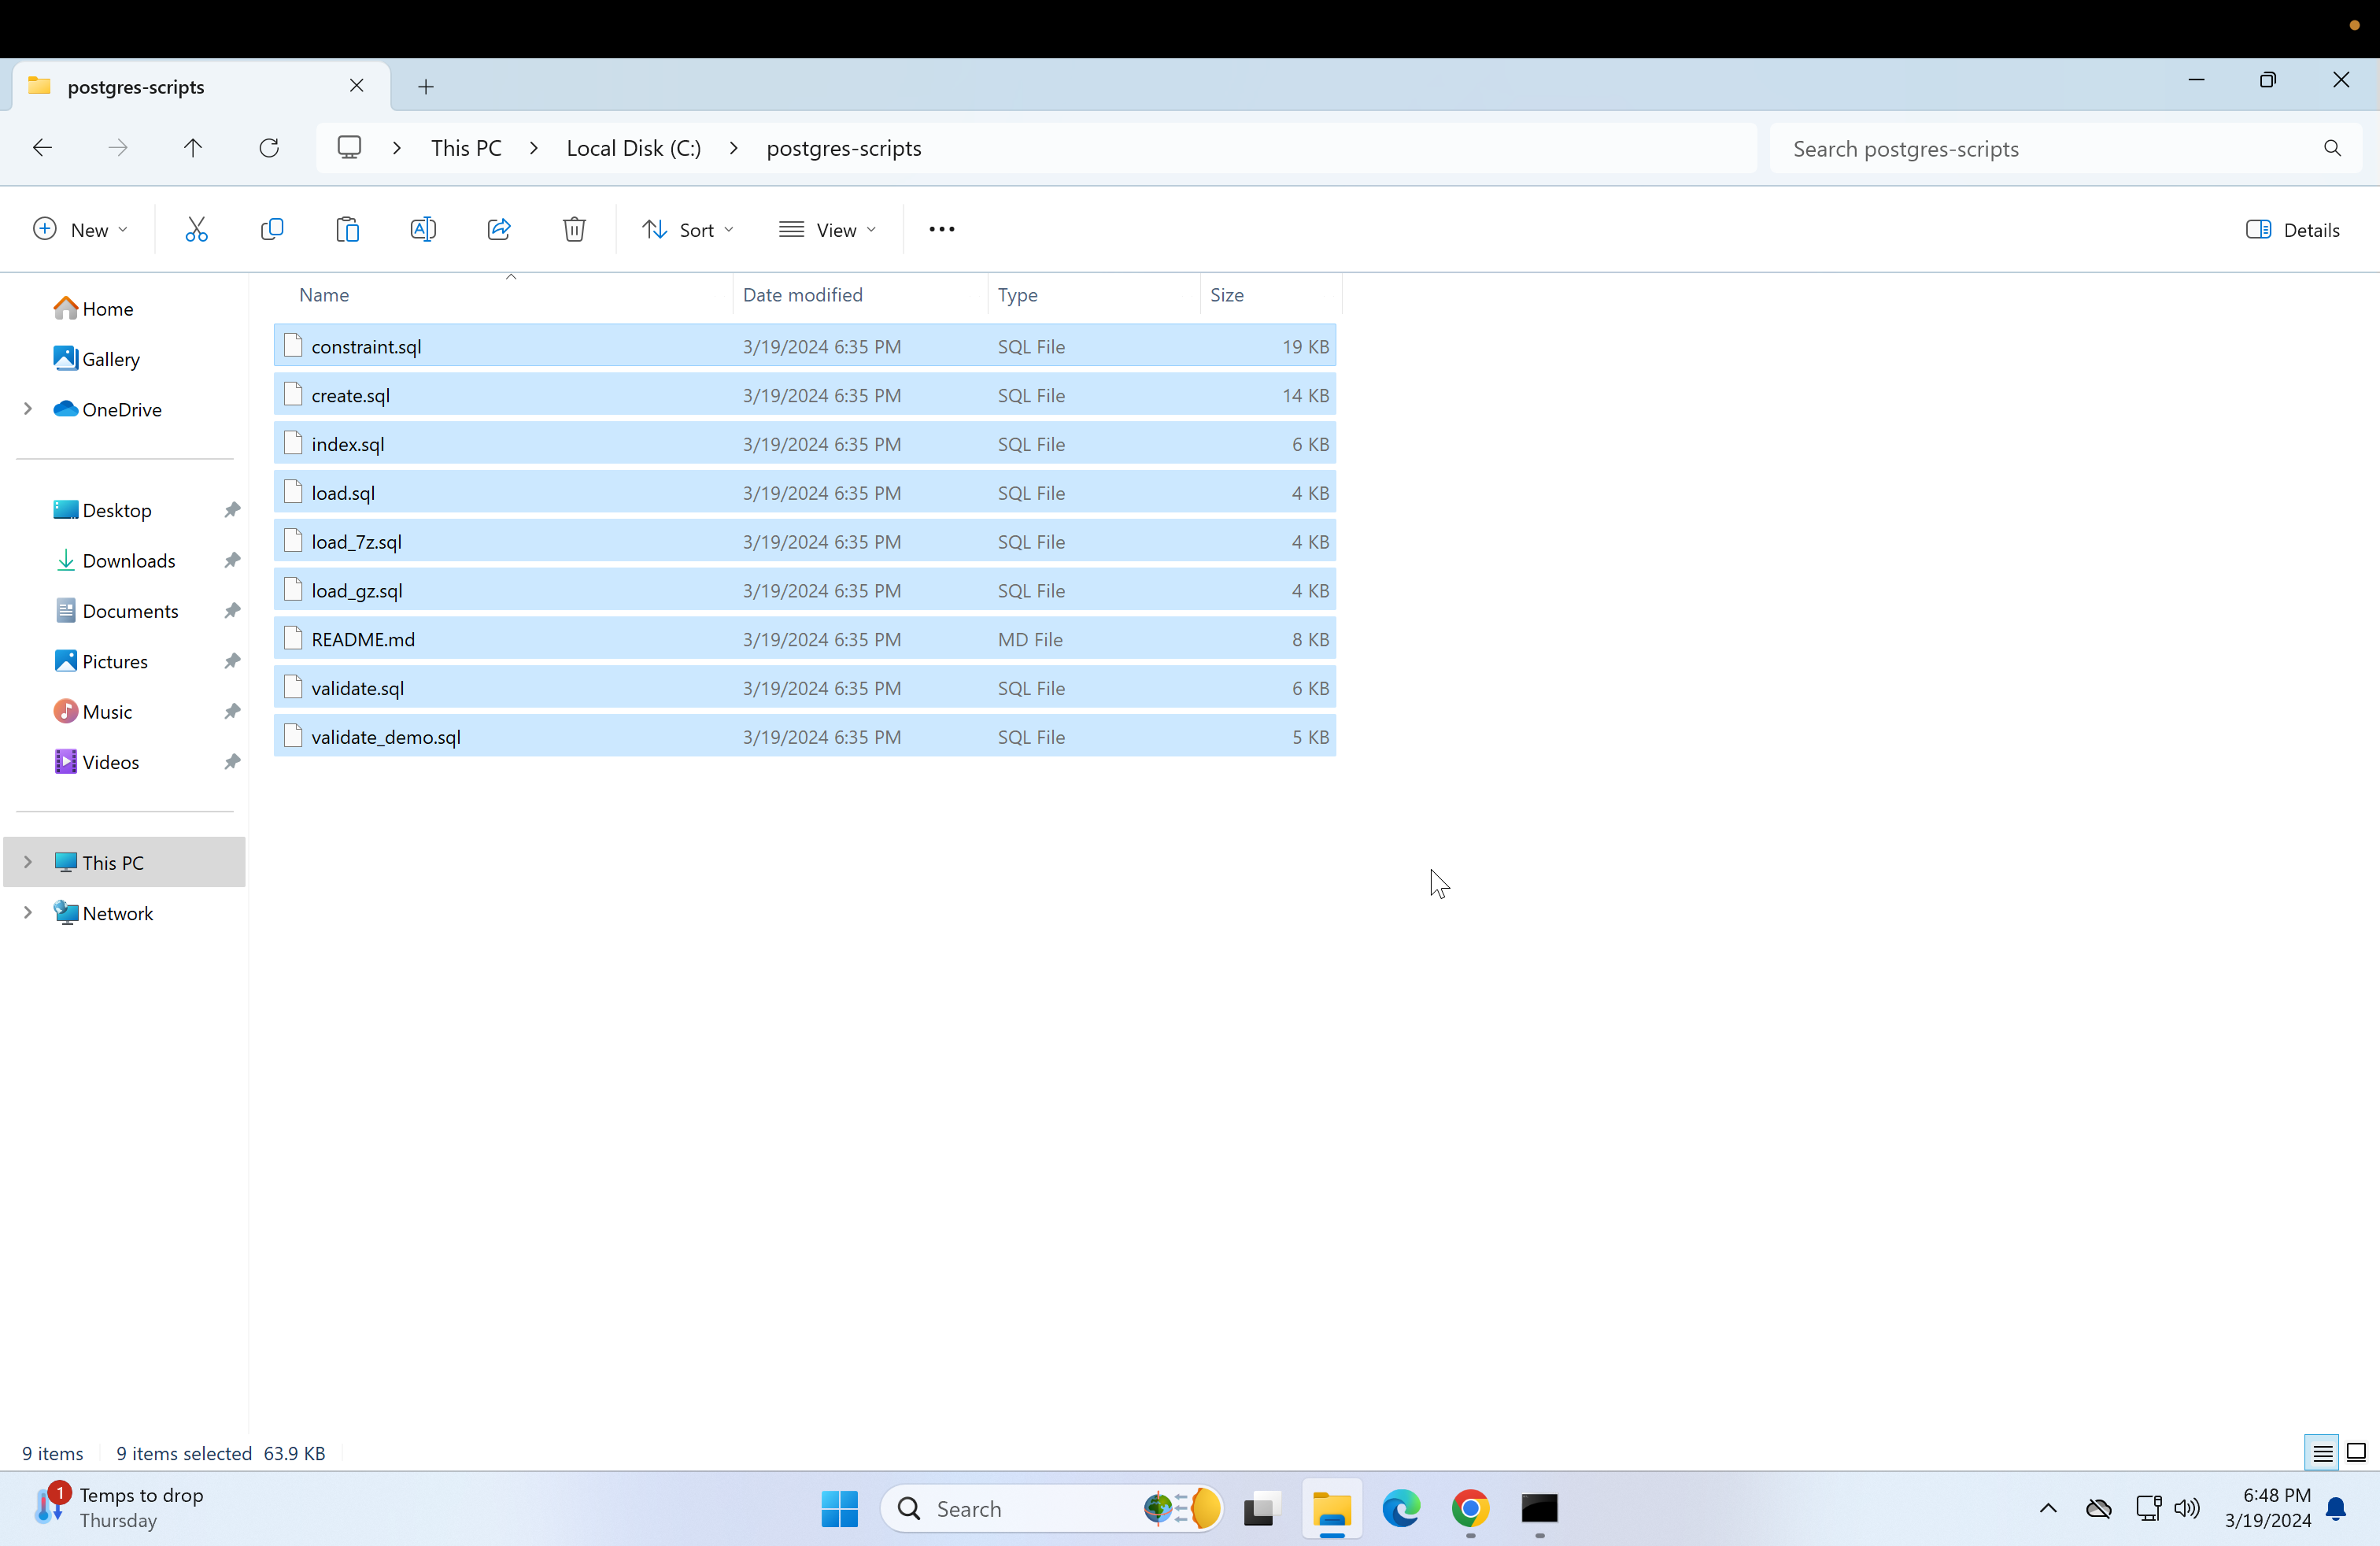Screen dimensions: 2380x1546
Task: Switch to large thumbnails view toggle
Action: 2356,1452
